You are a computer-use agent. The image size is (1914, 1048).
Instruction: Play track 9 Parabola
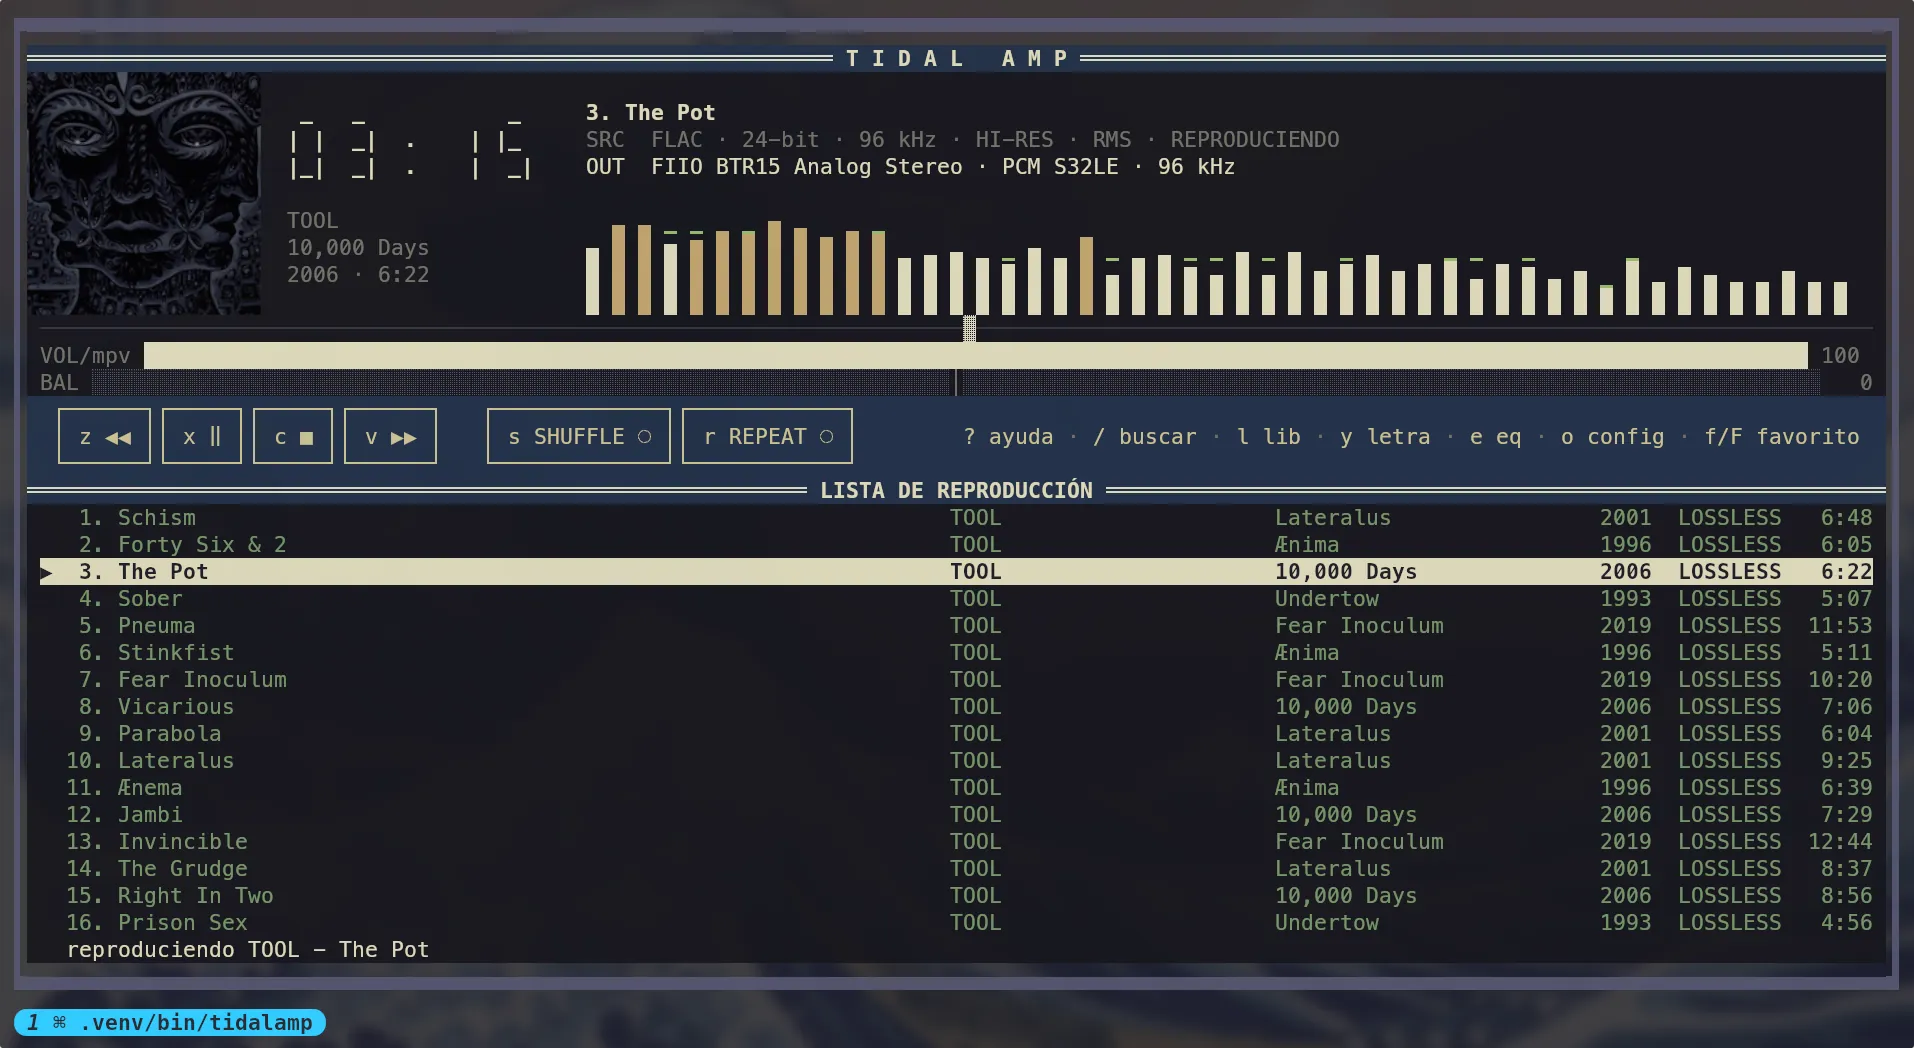(x=956, y=733)
